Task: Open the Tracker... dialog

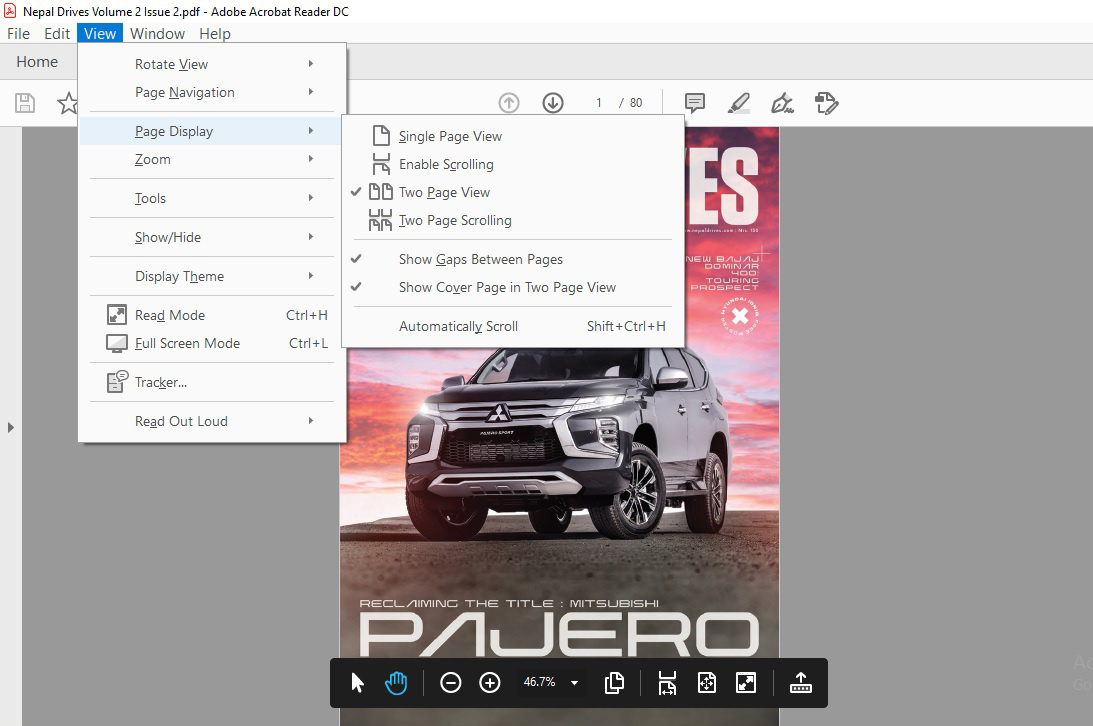Action: click(212, 382)
